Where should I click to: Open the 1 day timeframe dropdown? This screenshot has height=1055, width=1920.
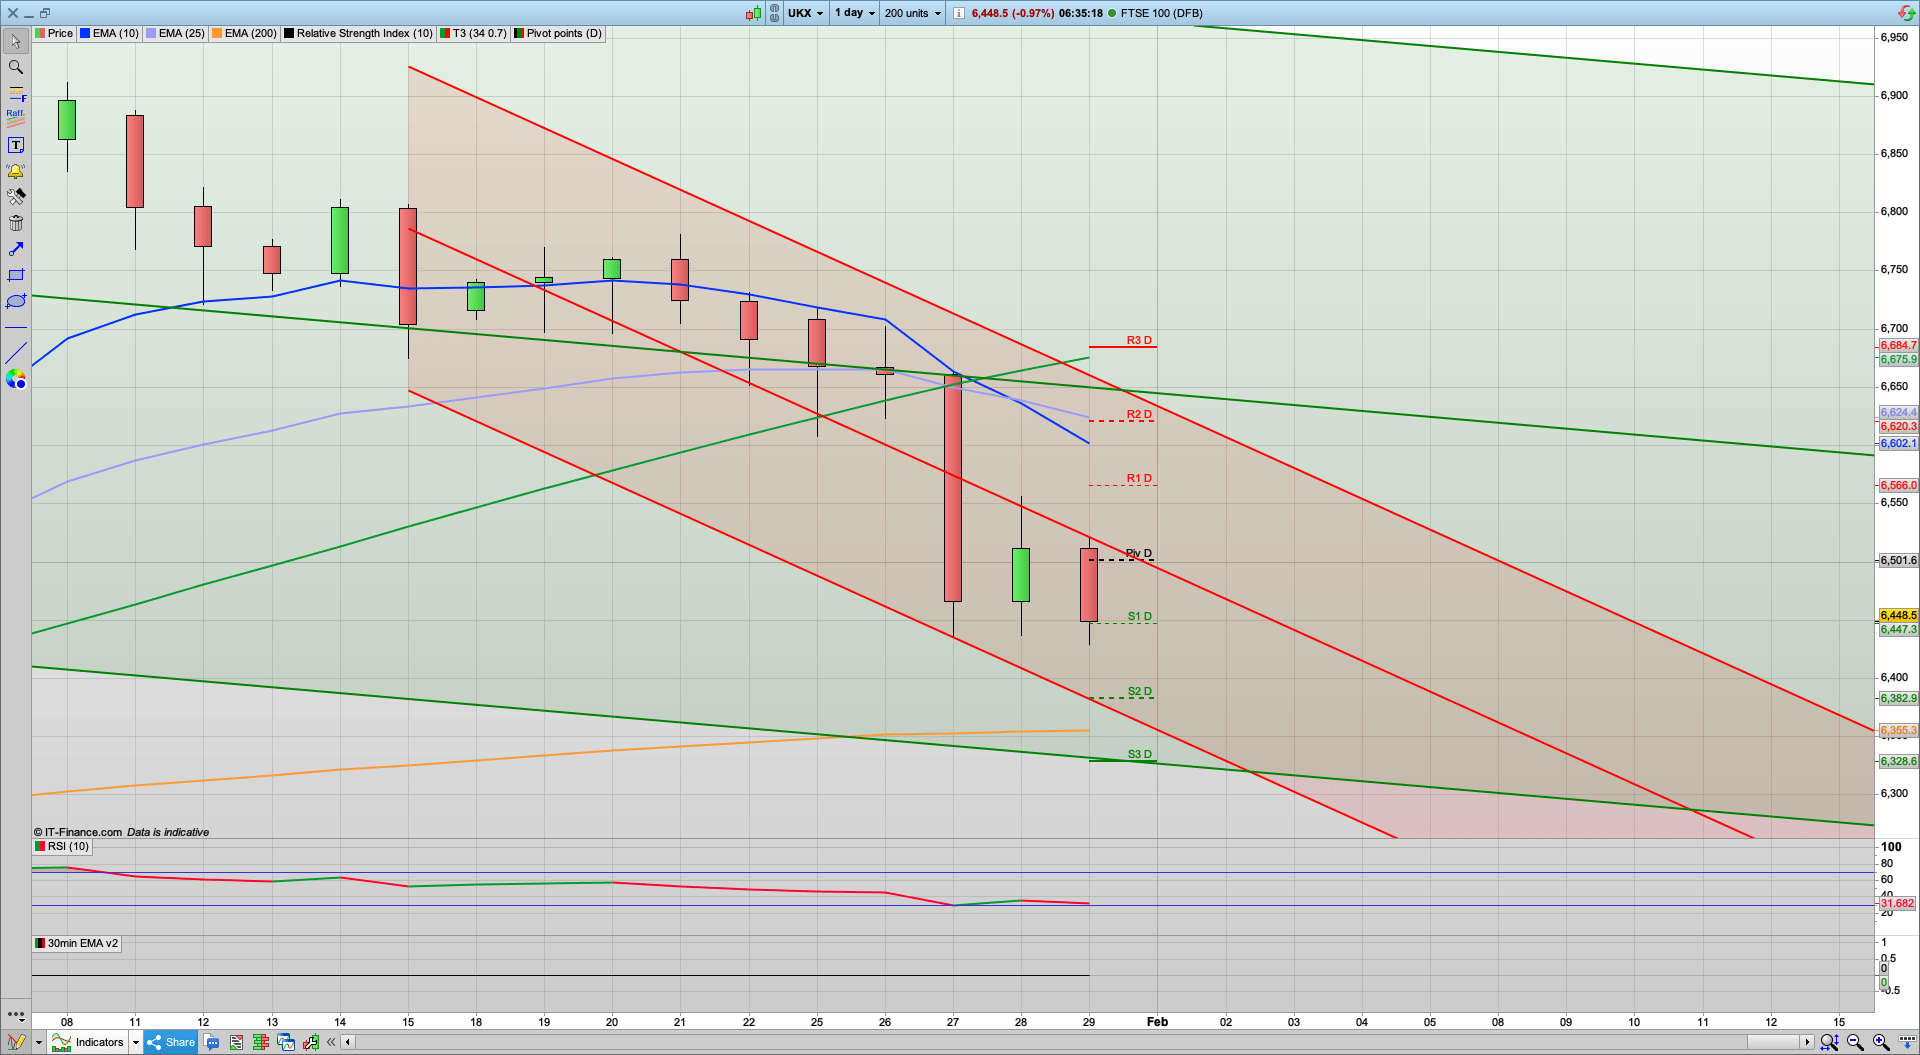point(853,13)
